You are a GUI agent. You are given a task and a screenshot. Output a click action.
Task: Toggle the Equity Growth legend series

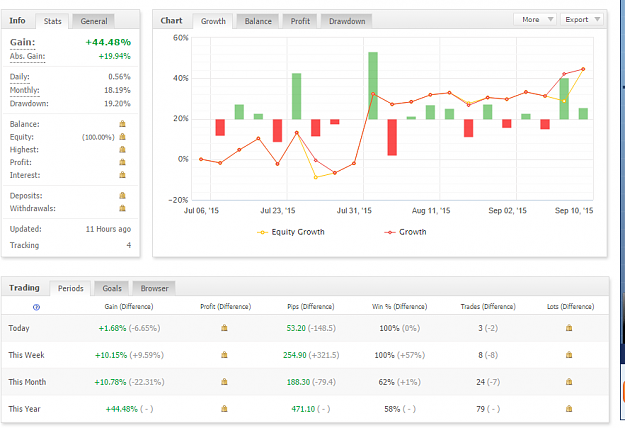(291, 232)
